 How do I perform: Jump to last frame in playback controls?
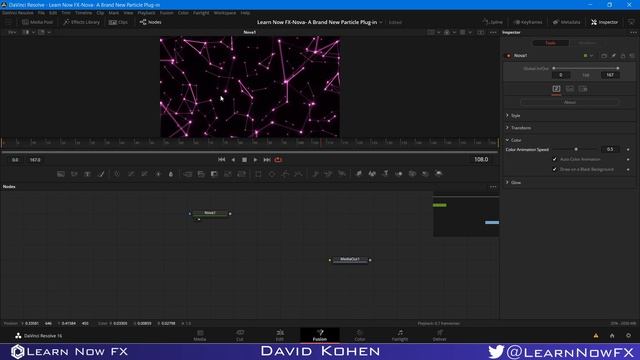coord(267,160)
